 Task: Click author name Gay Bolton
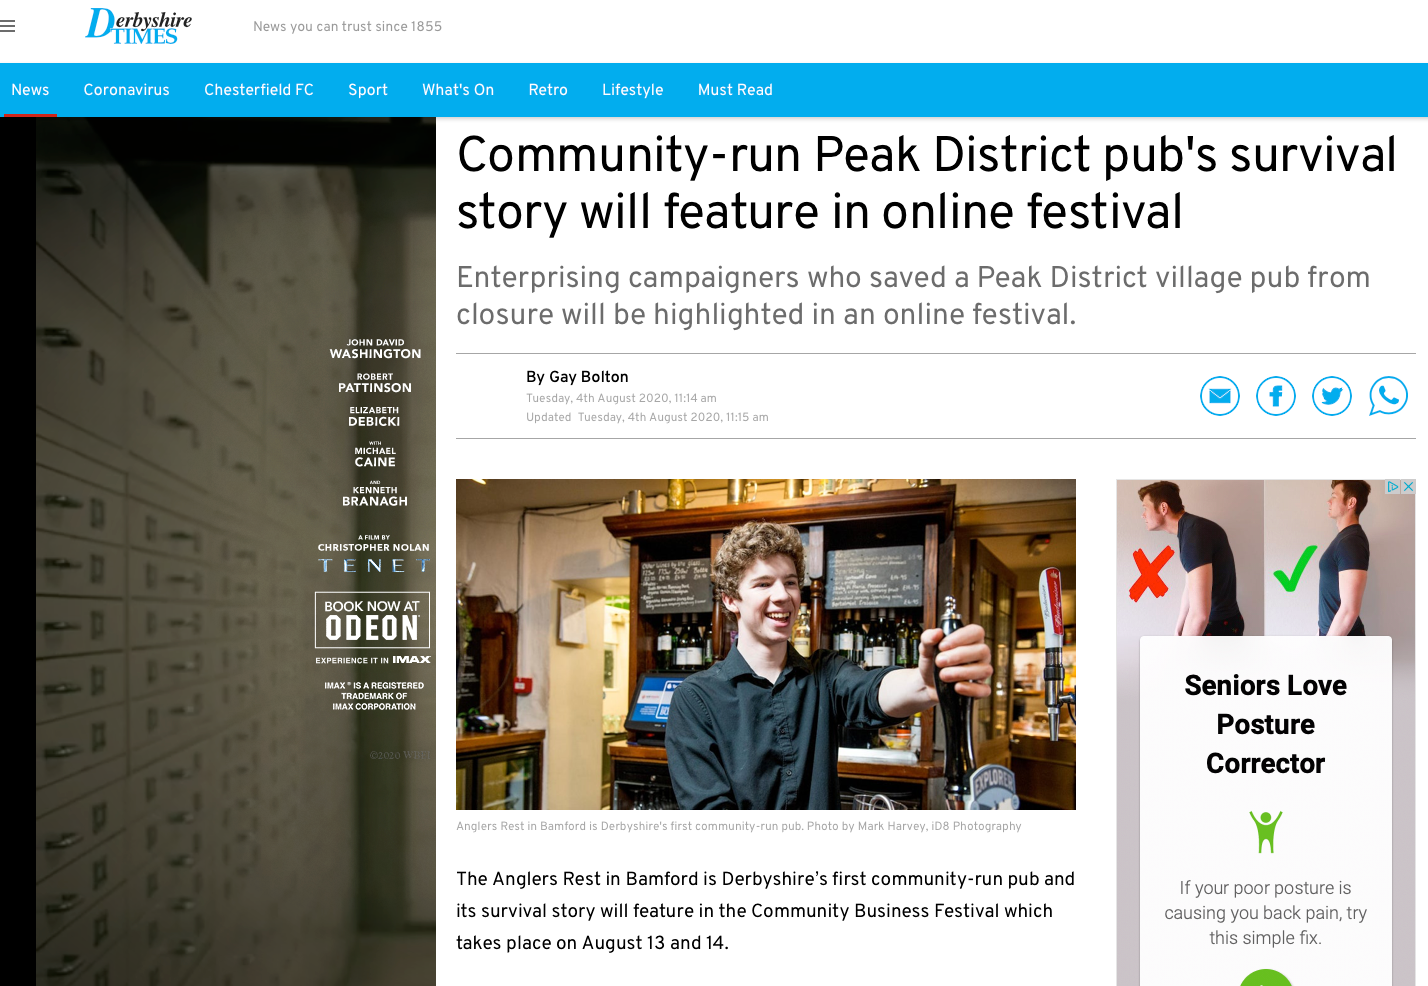coord(588,377)
